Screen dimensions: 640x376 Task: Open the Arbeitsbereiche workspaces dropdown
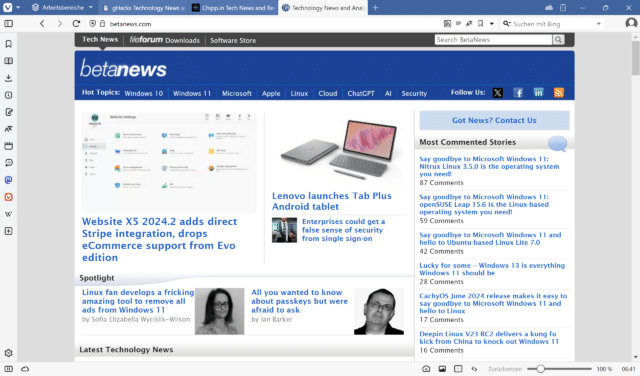pos(62,7)
